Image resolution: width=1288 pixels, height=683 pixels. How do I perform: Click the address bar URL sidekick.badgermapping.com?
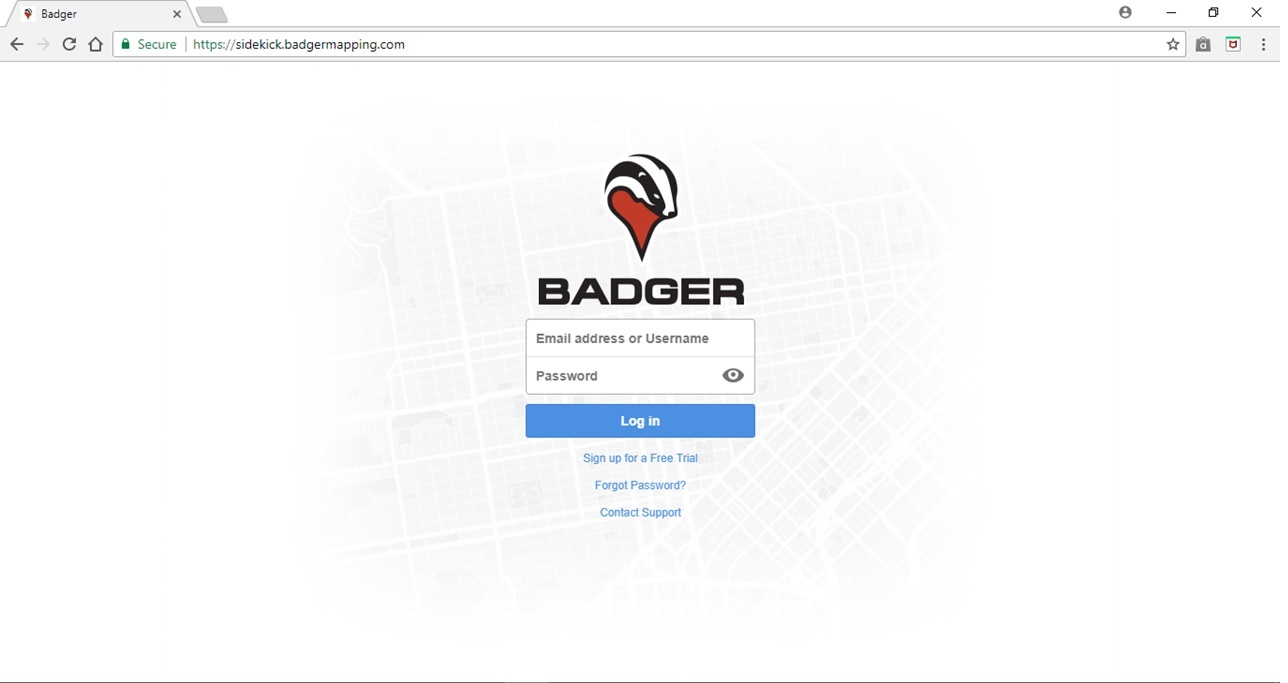click(x=299, y=44)
